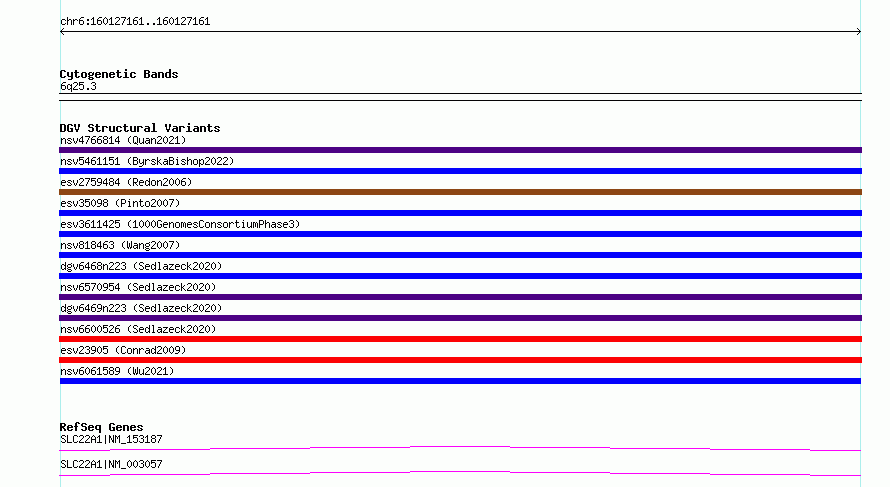Click the blue bar under nsv6061589
This screenshot has width=890, height=487.
click(x=460, y=381)
